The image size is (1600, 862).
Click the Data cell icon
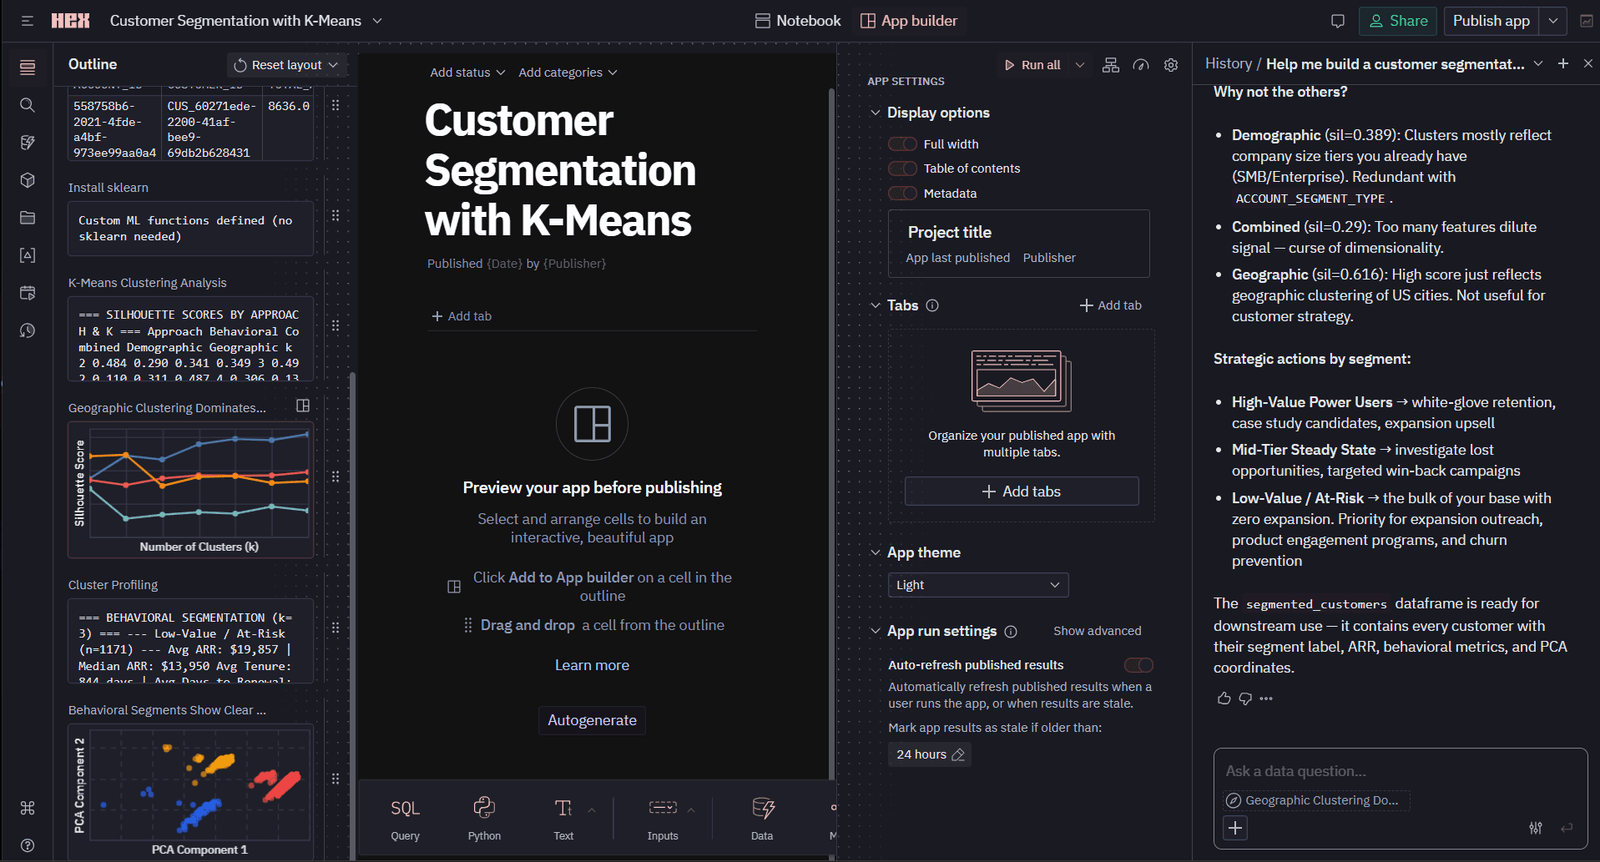762,808
